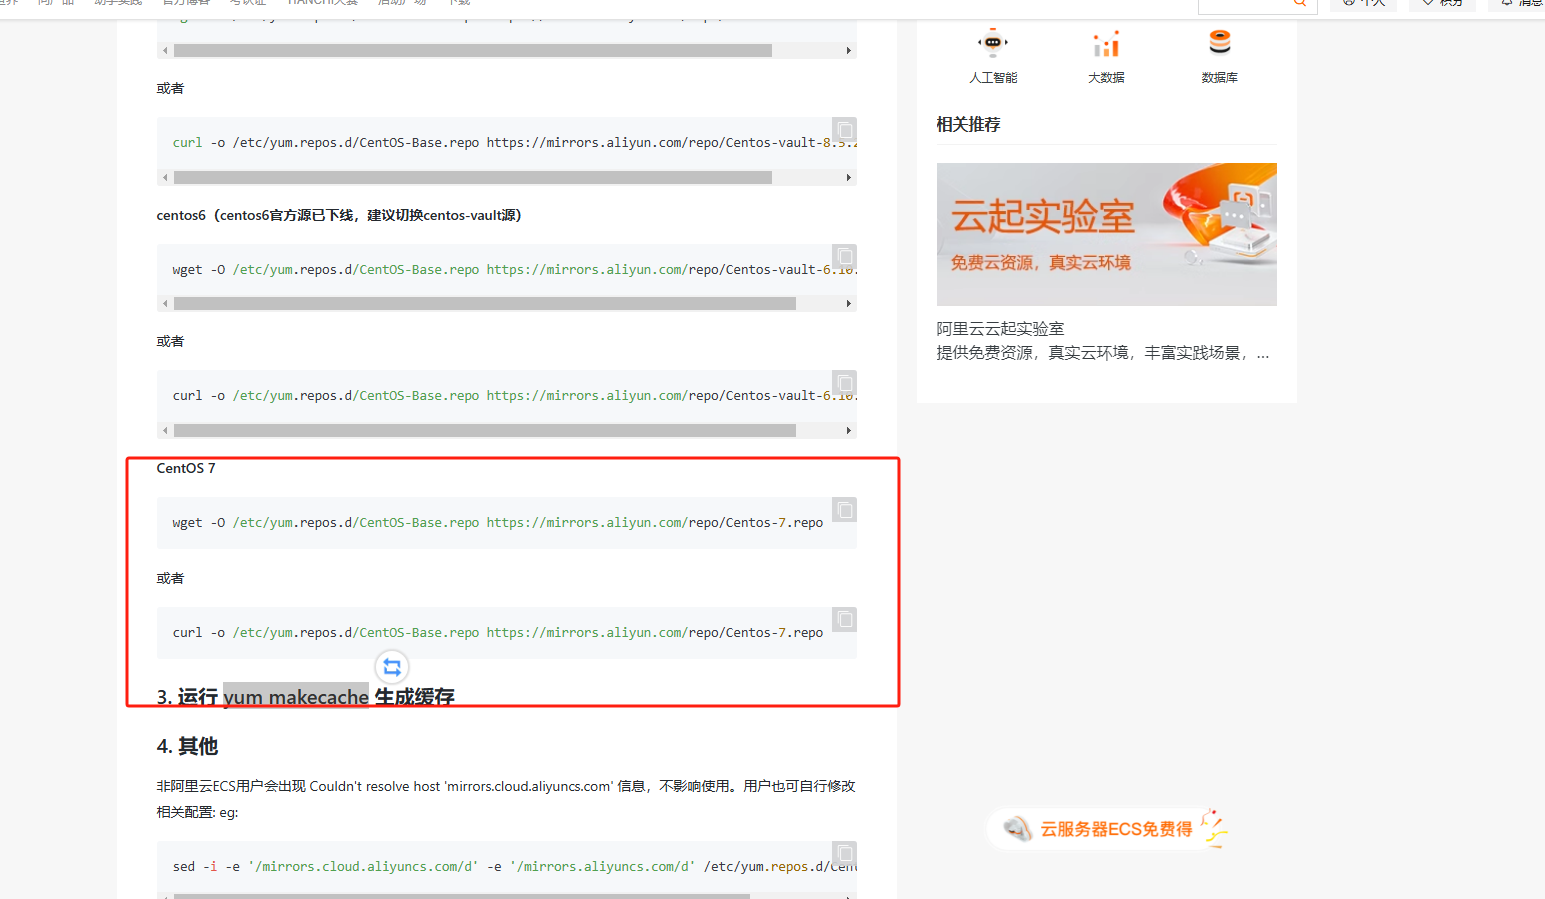Screen dimensions: 1545x899
Task: Click the scrollbar thumb under curl Centos-vault-6.10 code
Action: (x=485, y=430)
